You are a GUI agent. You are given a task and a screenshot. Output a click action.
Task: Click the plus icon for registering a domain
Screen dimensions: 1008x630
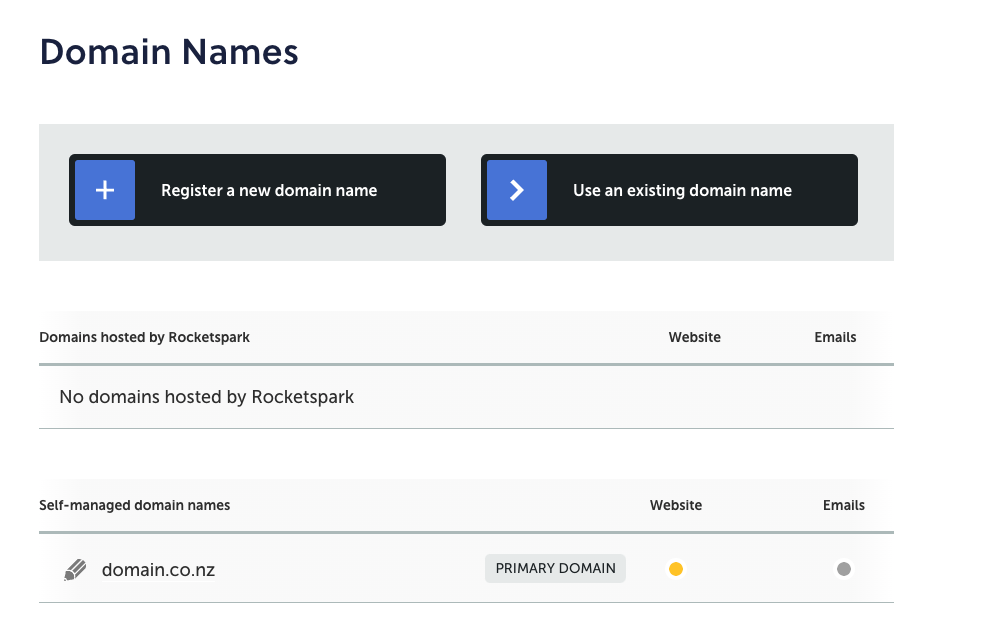(105, 190)
